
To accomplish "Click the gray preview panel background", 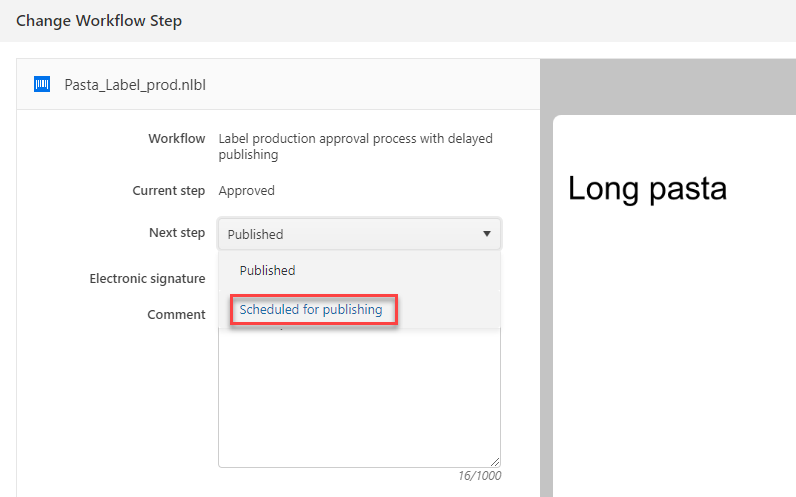I will [668, 86].
